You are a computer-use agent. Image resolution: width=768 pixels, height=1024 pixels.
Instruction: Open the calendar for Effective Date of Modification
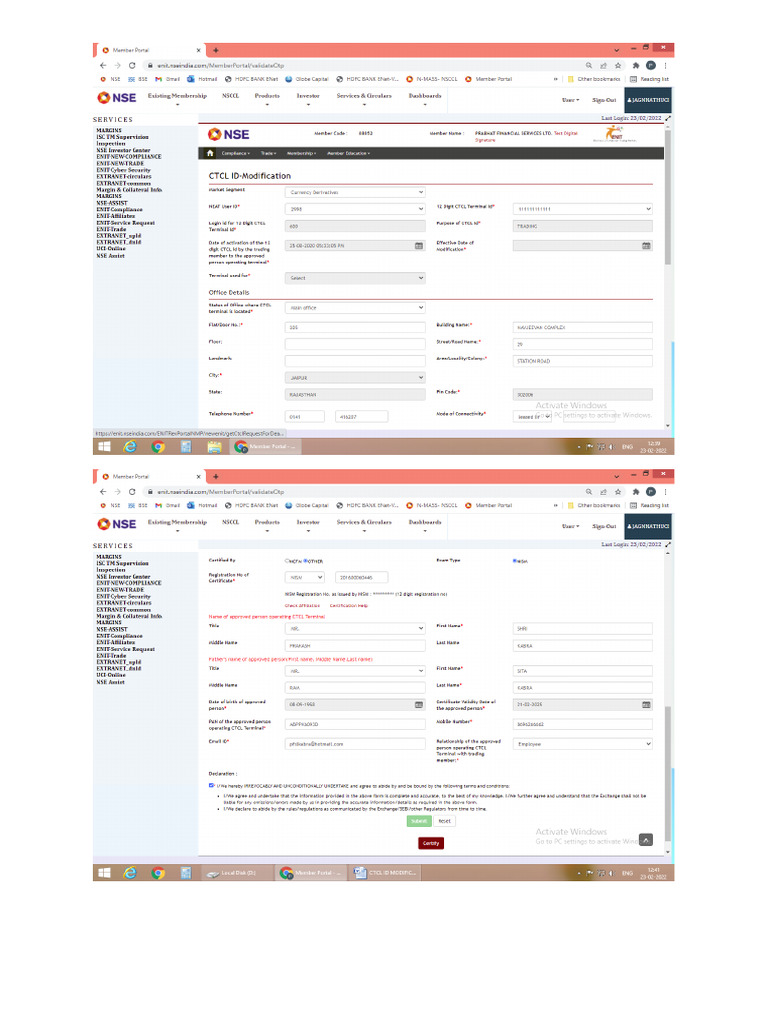pyautogui.click(x=646, y=246)
